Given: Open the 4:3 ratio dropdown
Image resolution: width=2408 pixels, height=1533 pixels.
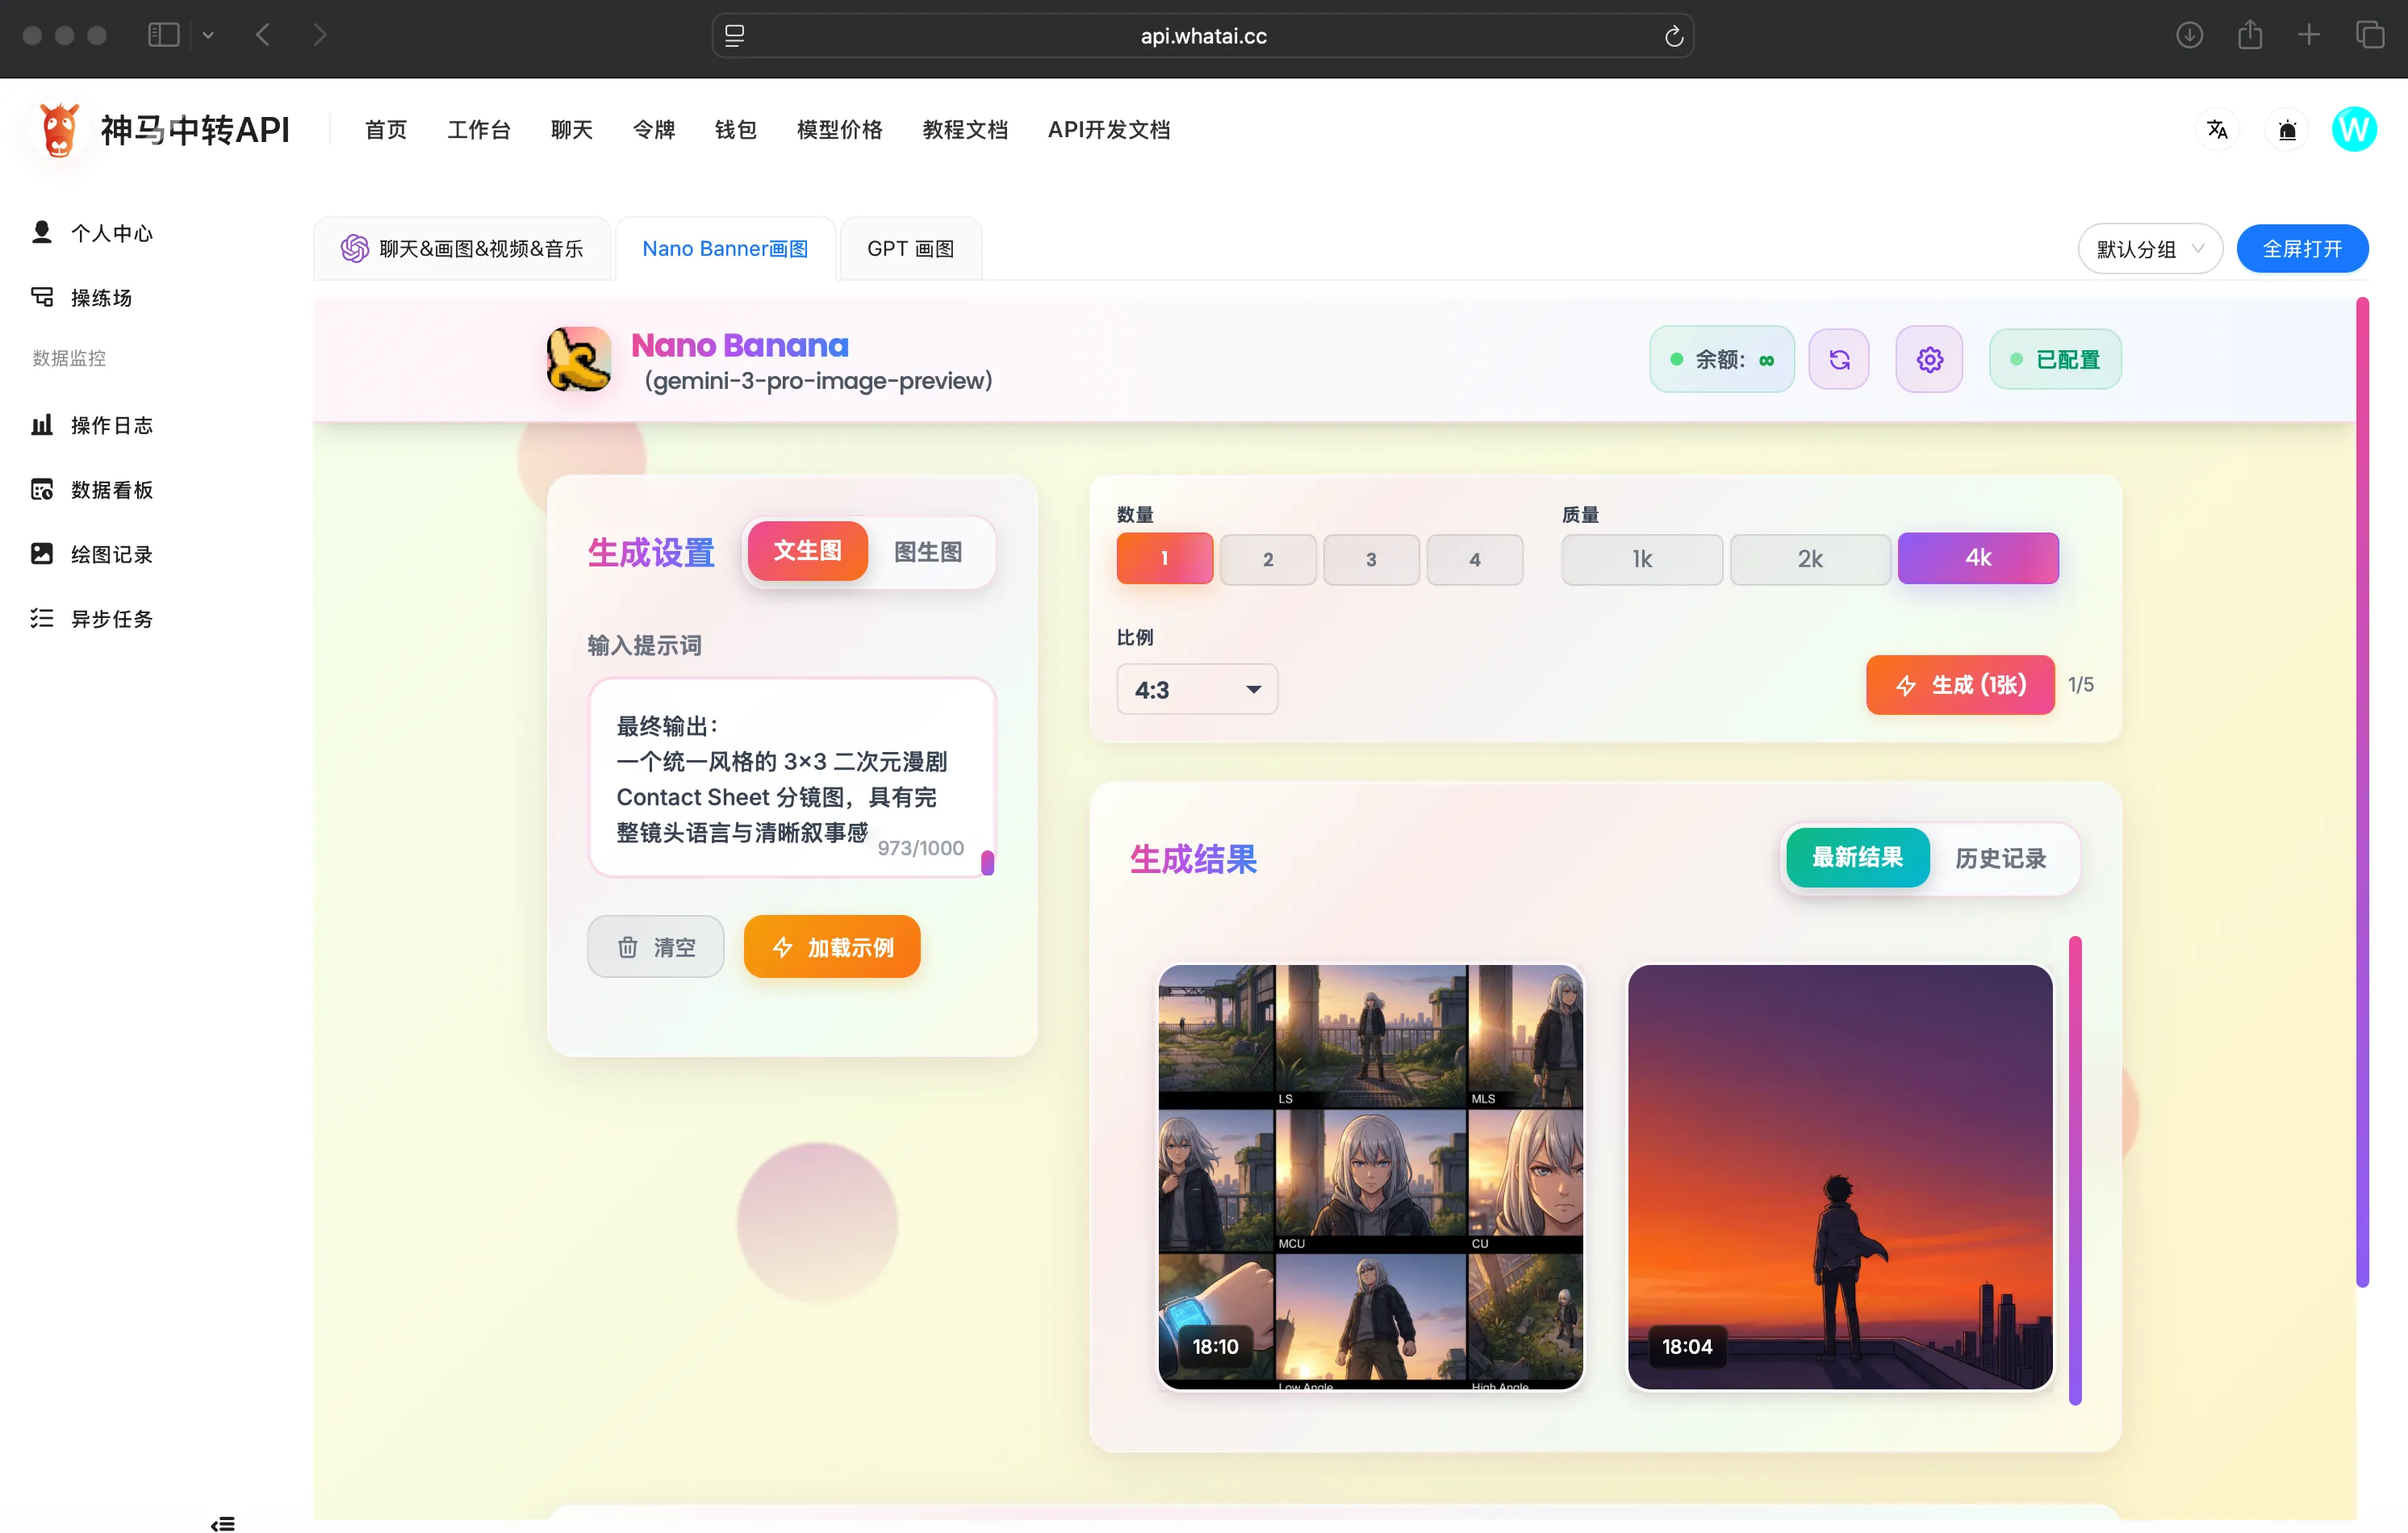Looking at the screenshot, I should coord(1196,689).
